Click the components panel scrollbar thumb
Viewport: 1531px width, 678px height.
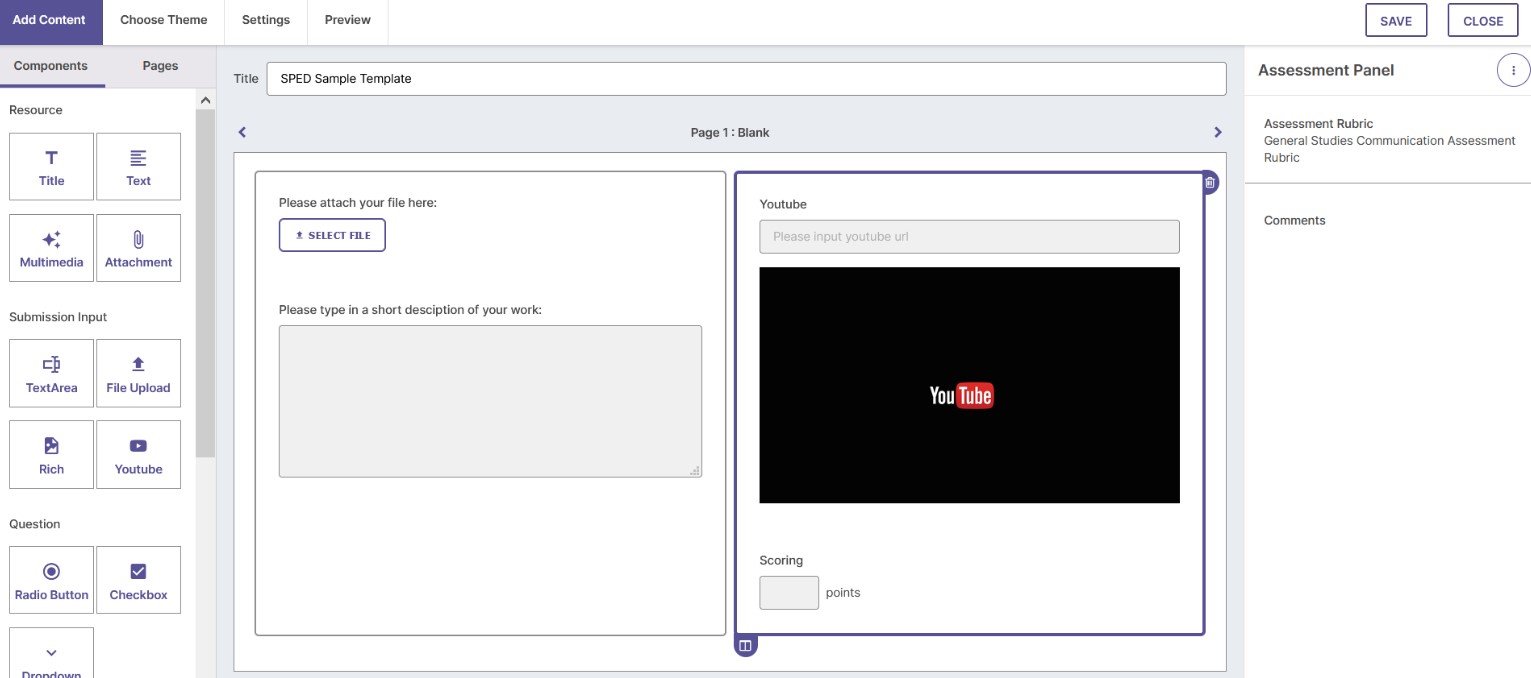point(205,283)
